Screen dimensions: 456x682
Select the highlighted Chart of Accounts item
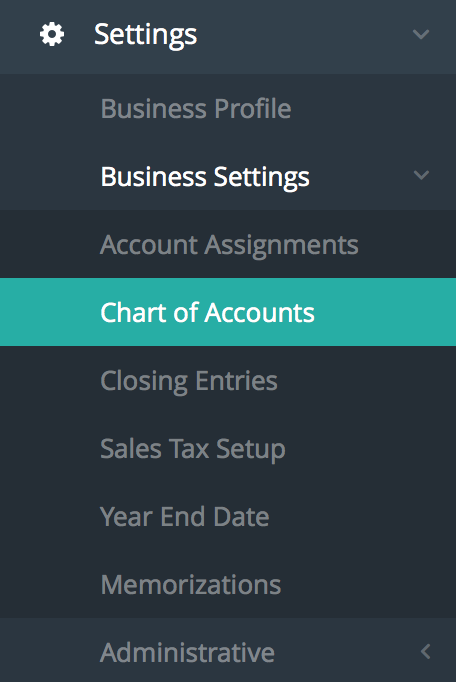(x=228, y=312)
